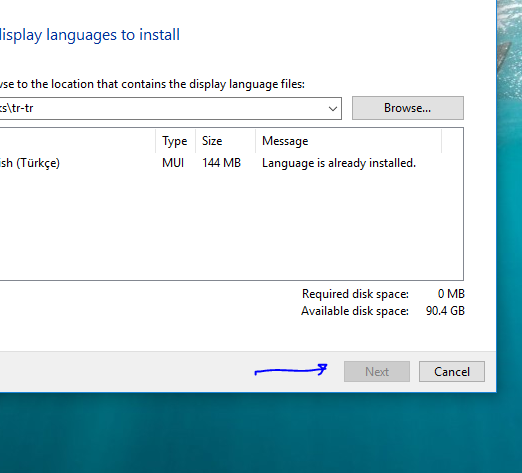Click empty area inside the language list
This screenshot has height=473, width=522.
(x=230, y=227)
